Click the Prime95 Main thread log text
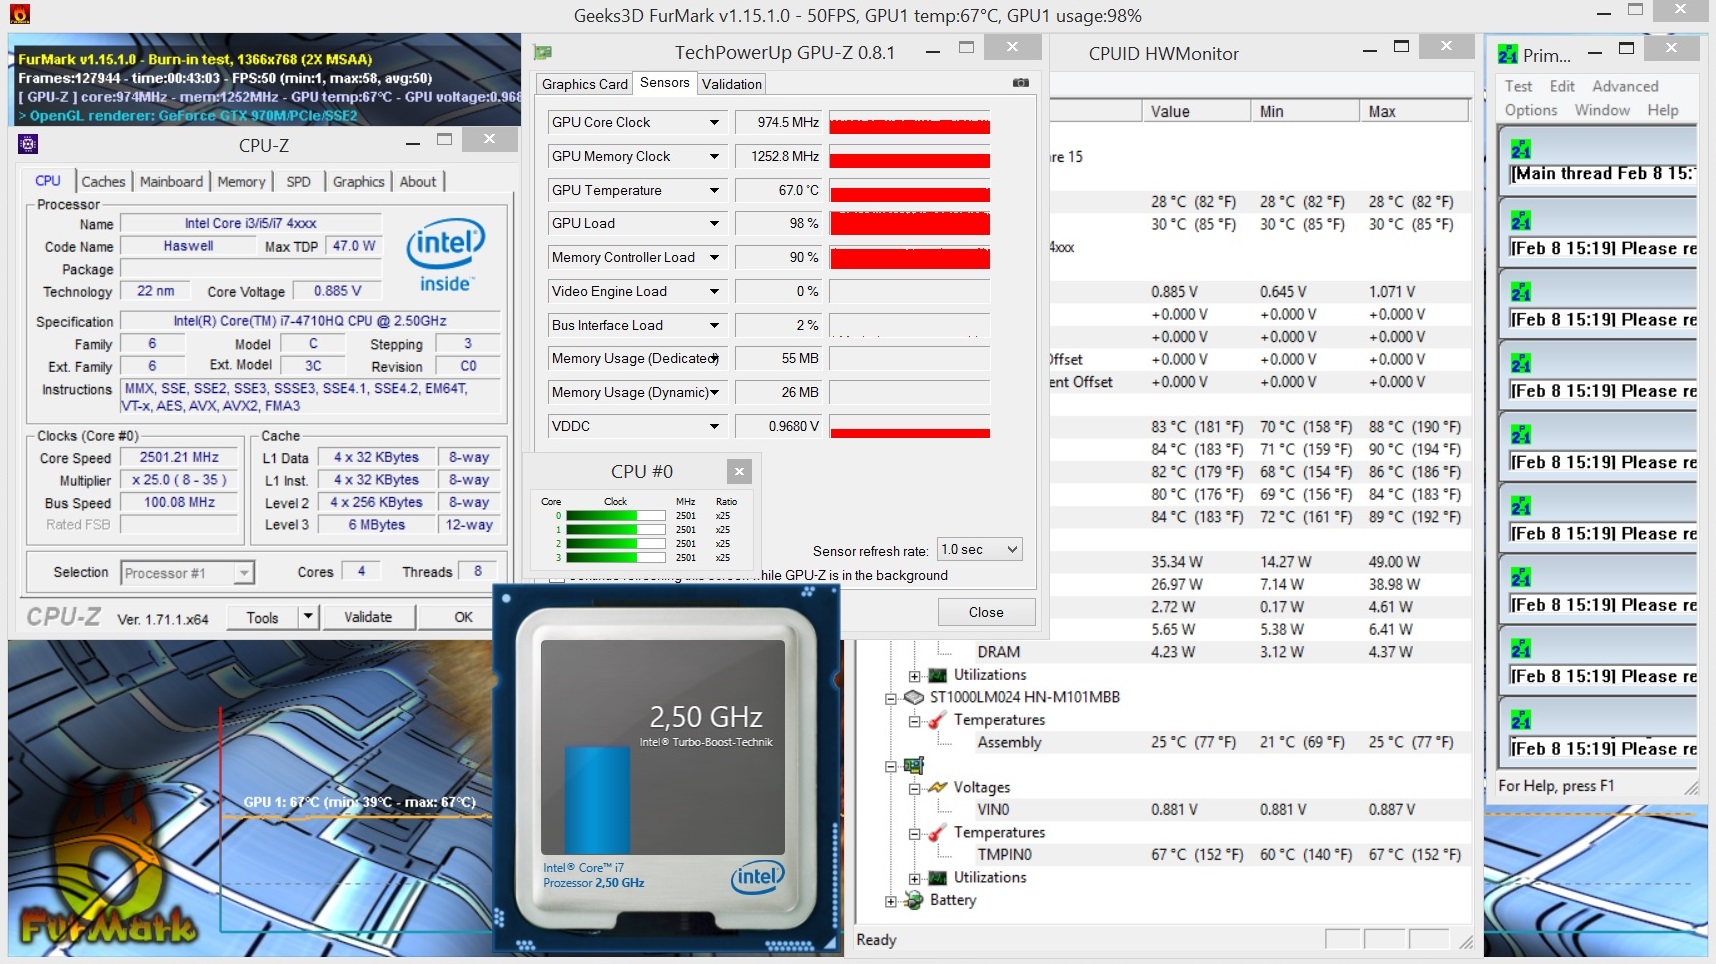The height and width of the screenshot is (964, 1716). pyautogui.click(x=1603, y=174)
